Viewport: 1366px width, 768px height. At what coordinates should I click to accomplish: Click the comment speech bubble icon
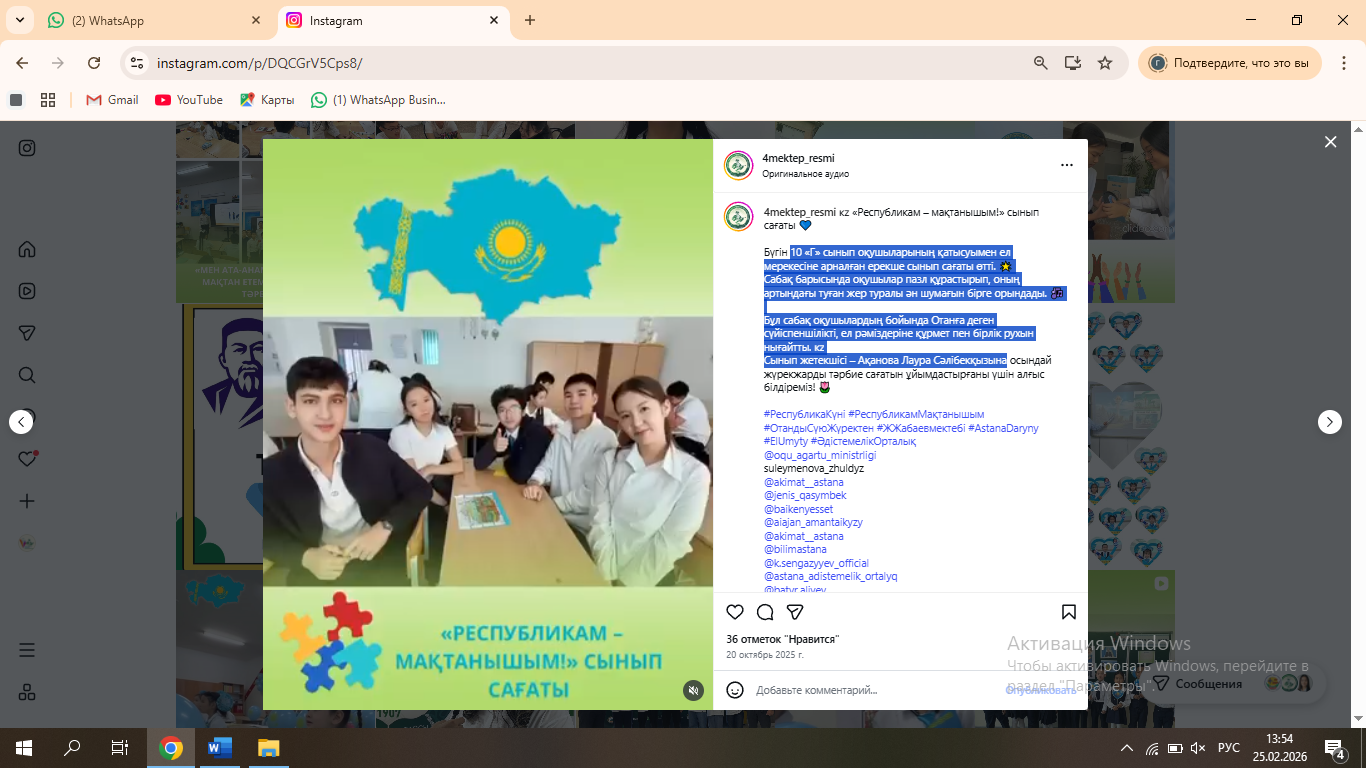[x=765, y=612]
